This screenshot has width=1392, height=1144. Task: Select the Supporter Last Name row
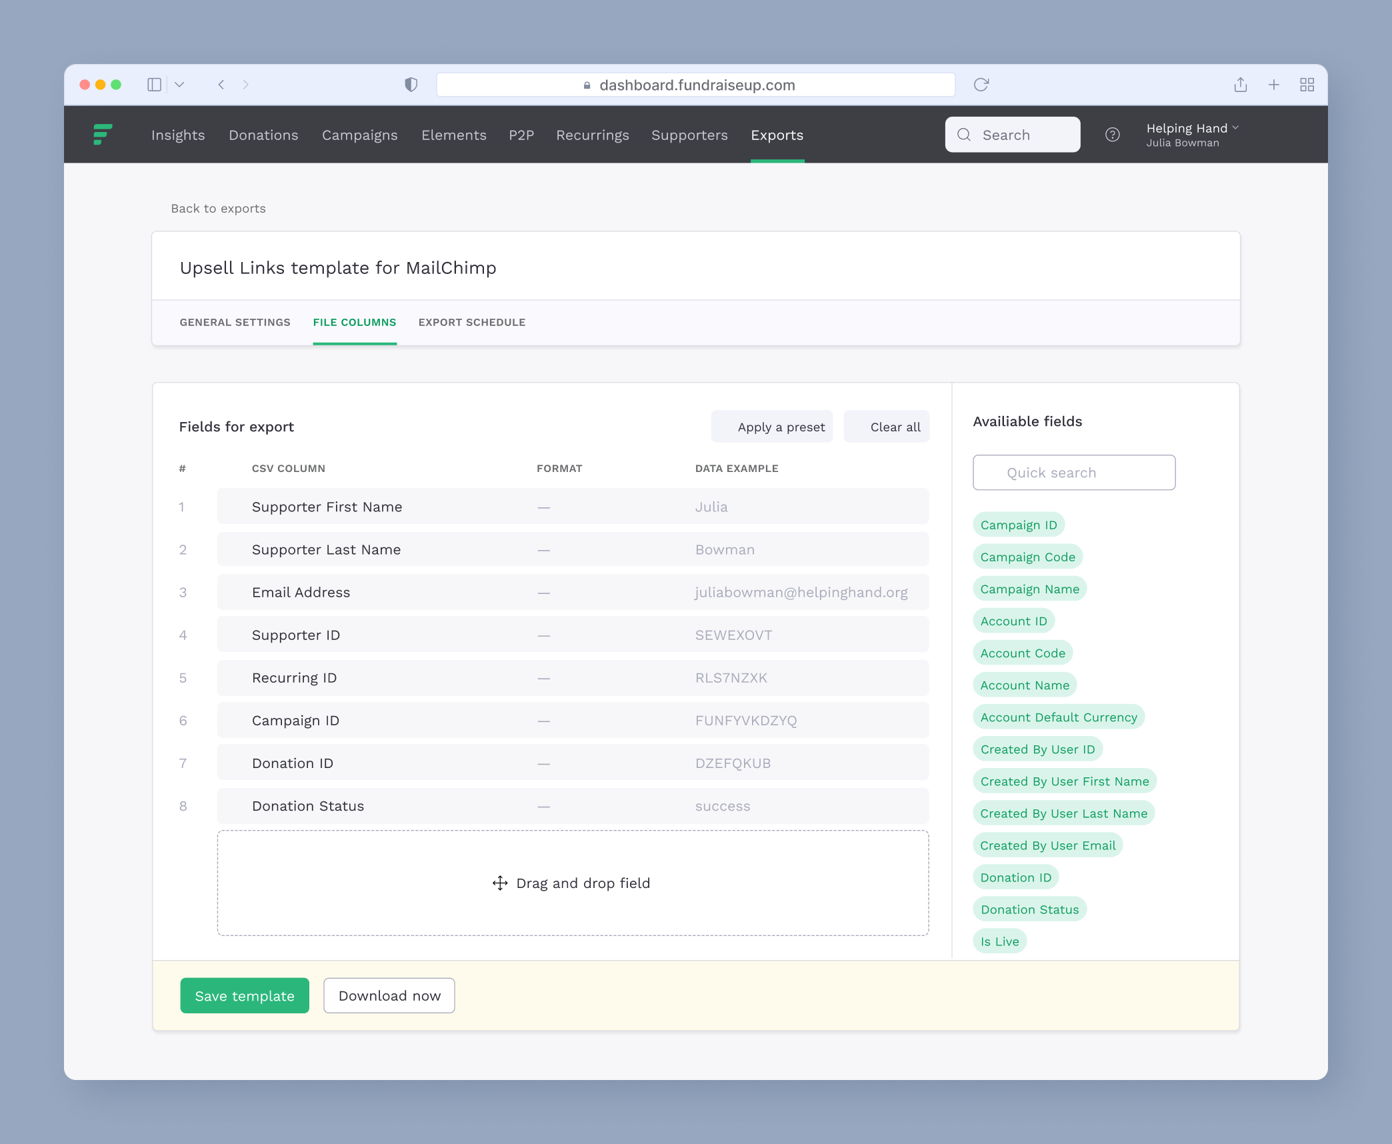click(x=573, y=550)
